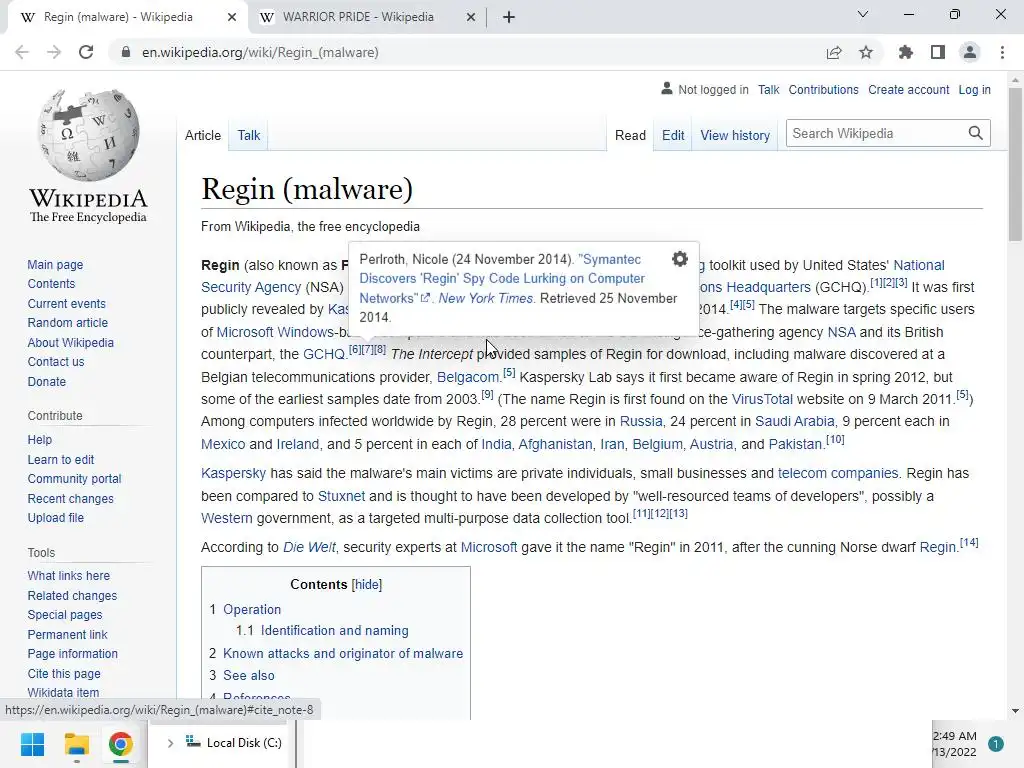
Task: Bookmark this page with the star icon
Action: 866,52
